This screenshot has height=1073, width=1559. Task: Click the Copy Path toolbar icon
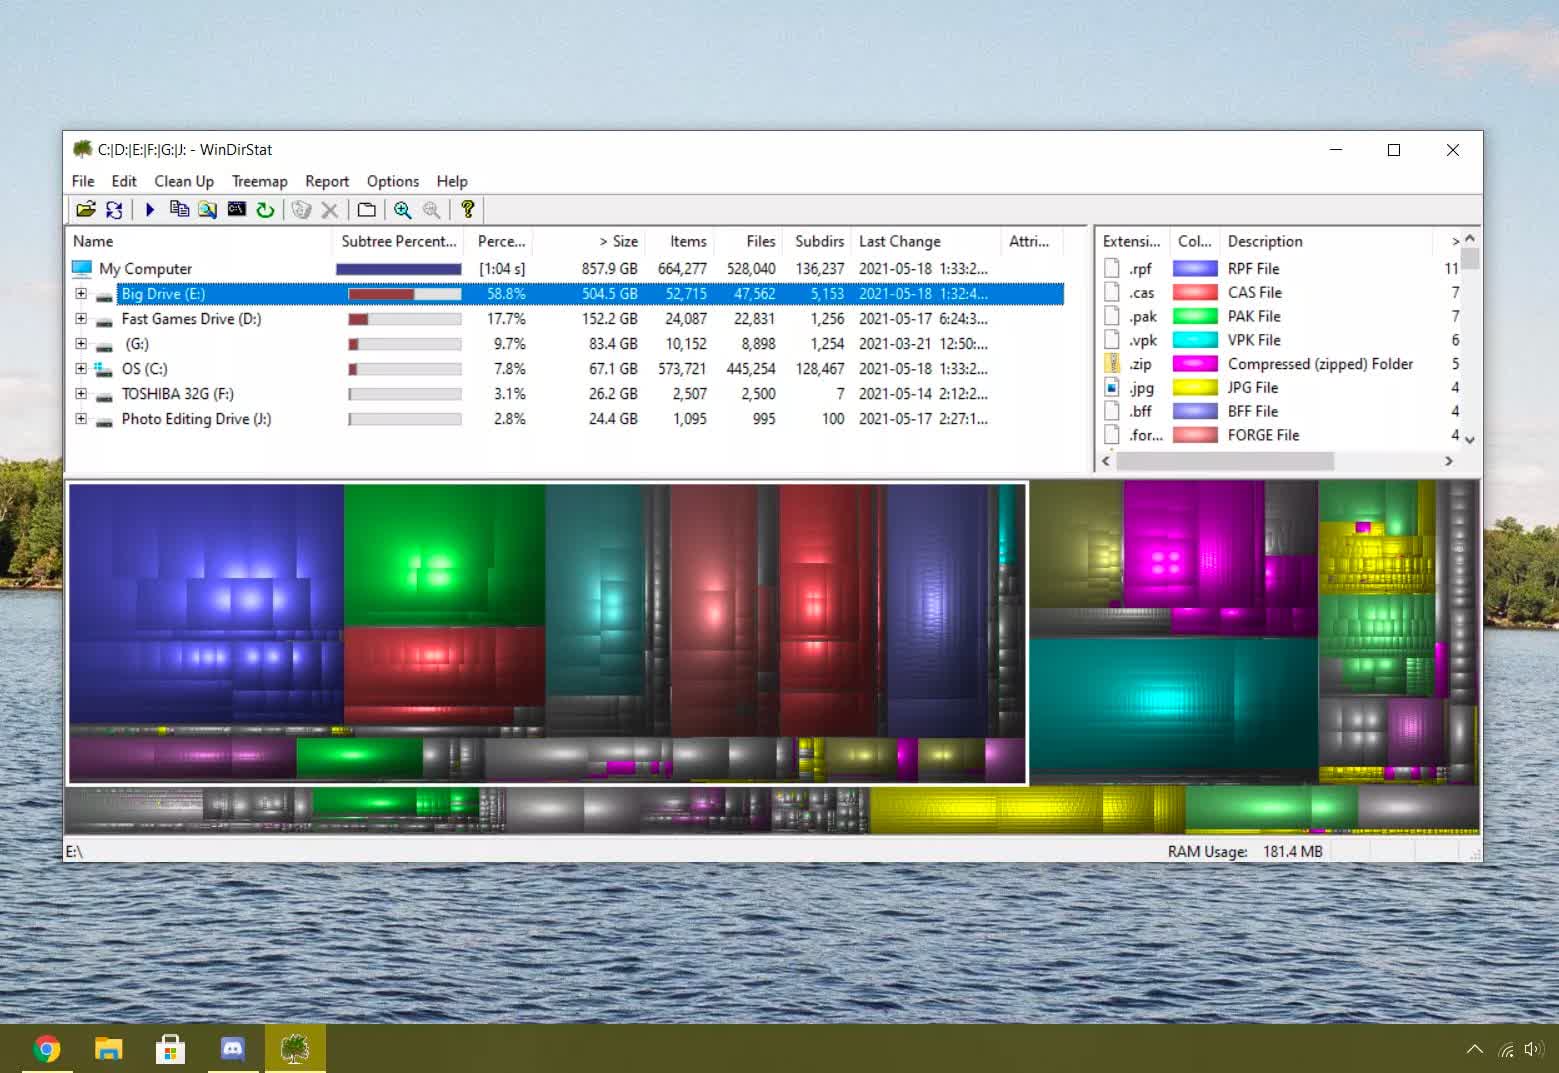(x=179, y=210)
